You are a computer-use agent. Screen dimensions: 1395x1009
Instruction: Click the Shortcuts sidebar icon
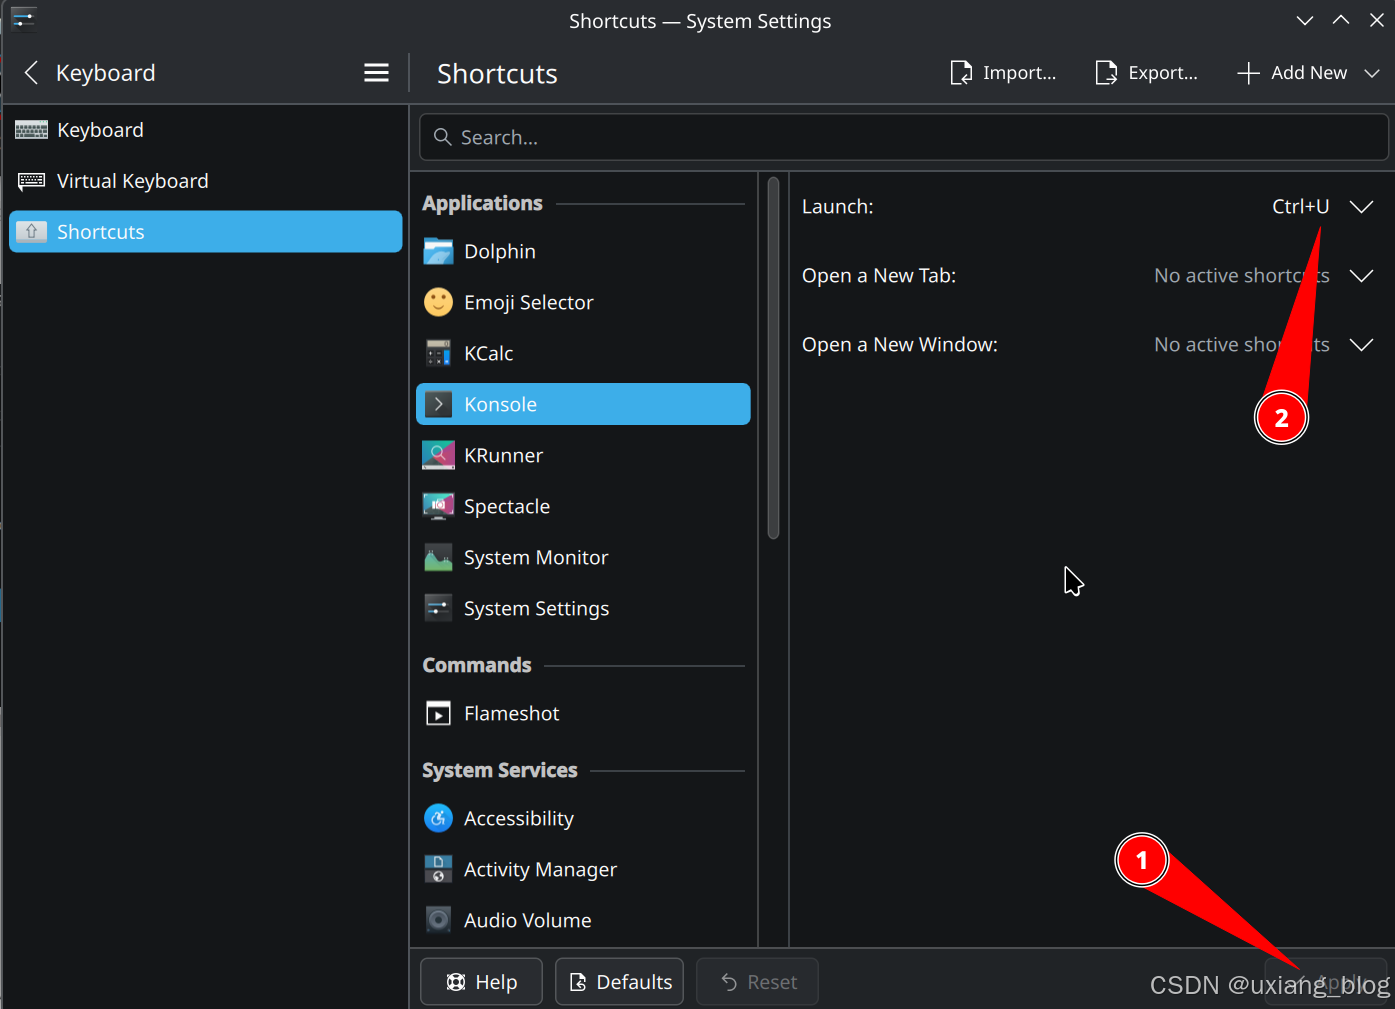click(x=31, y=232)
